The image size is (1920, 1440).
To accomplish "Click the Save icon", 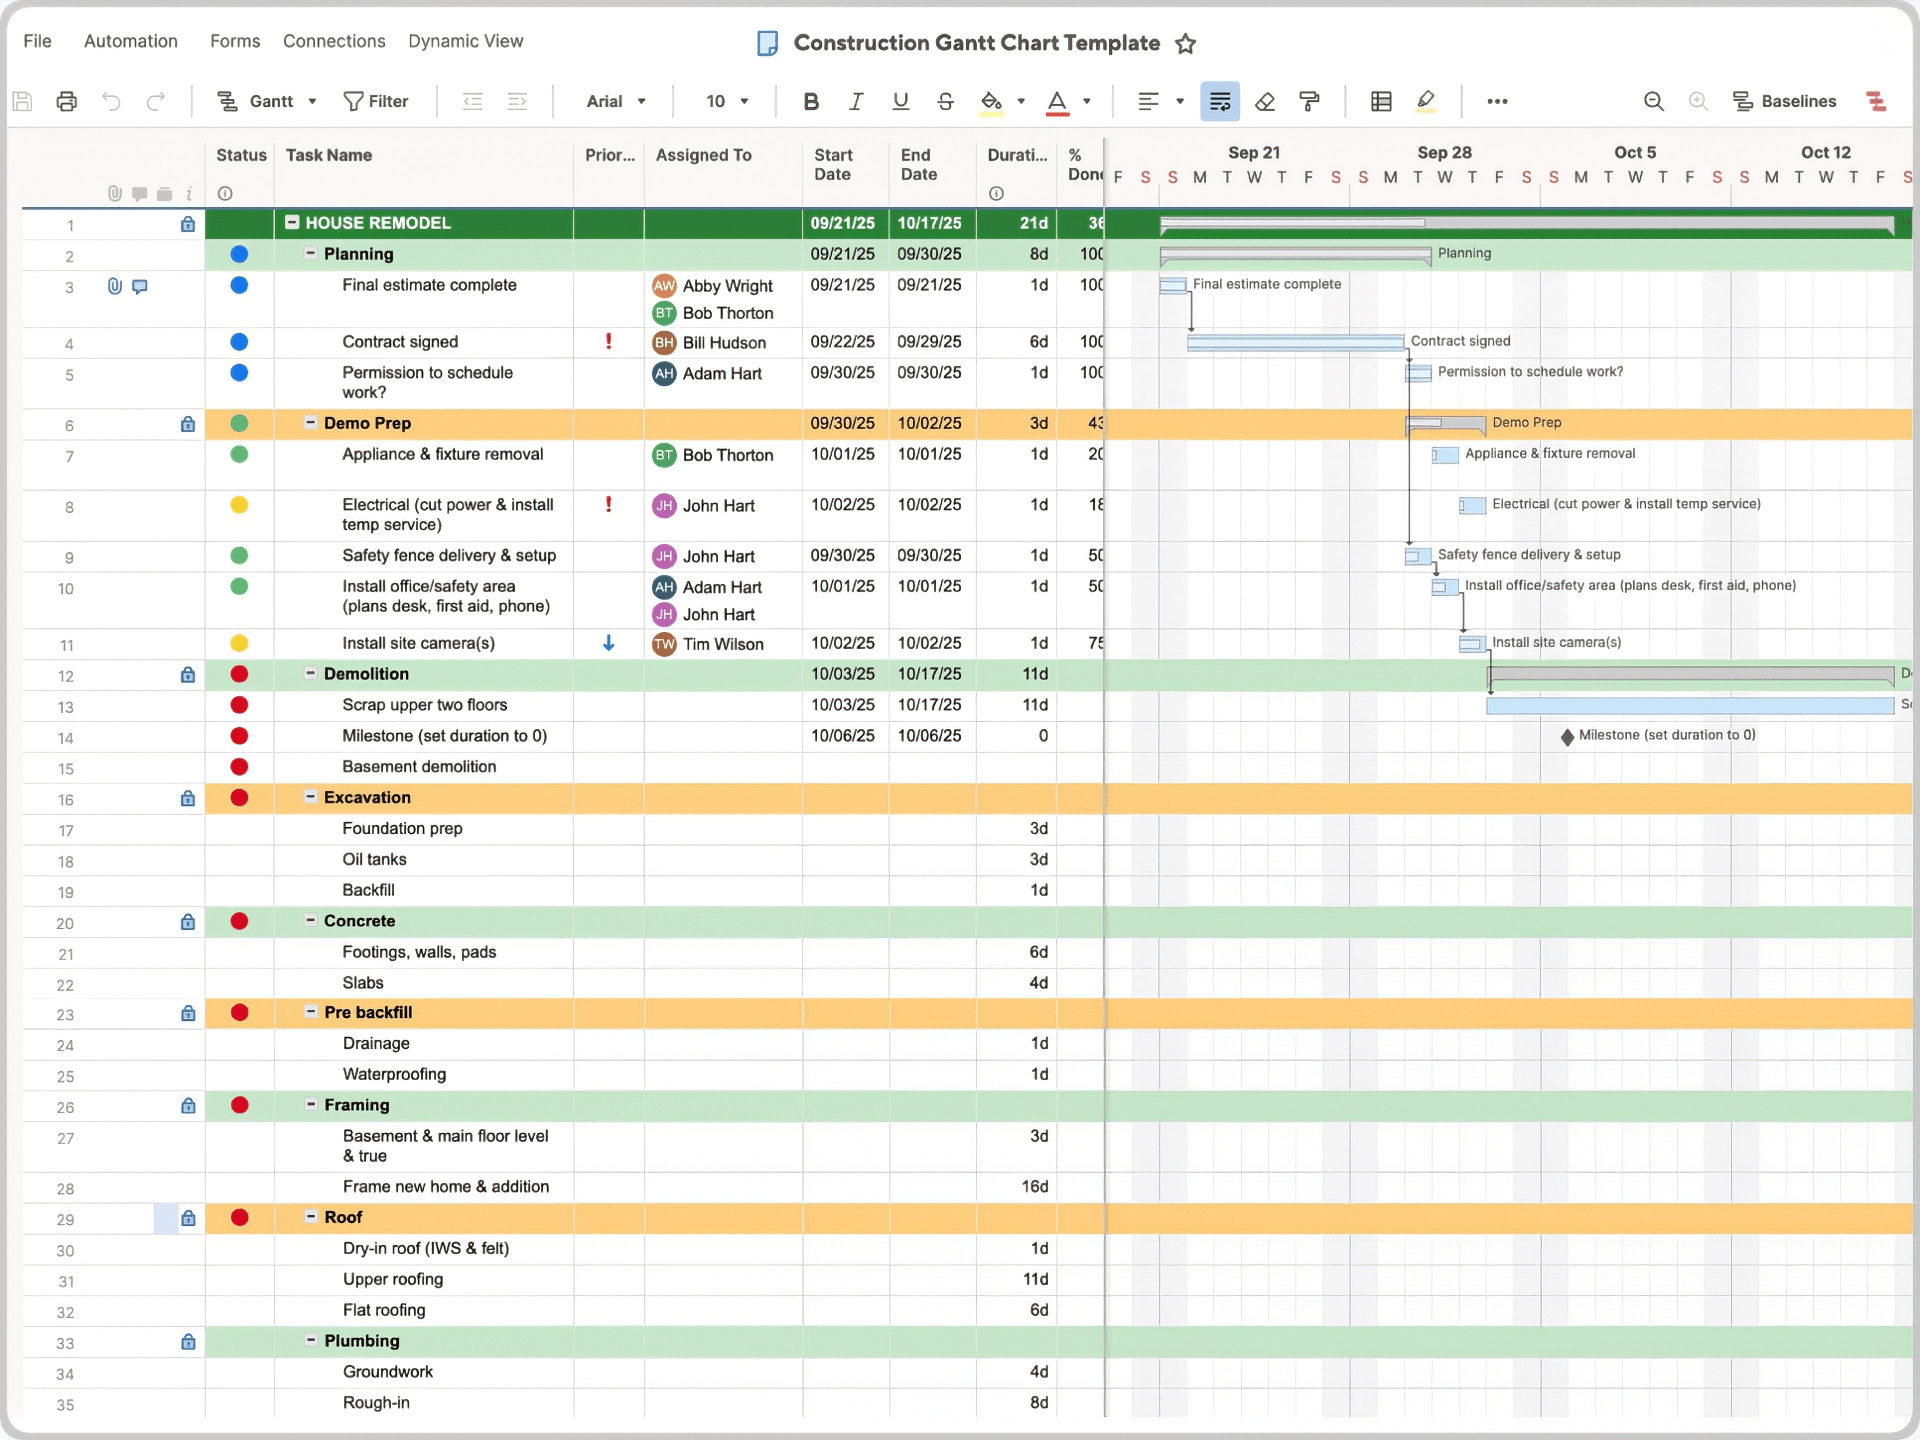I will [23, 101].
